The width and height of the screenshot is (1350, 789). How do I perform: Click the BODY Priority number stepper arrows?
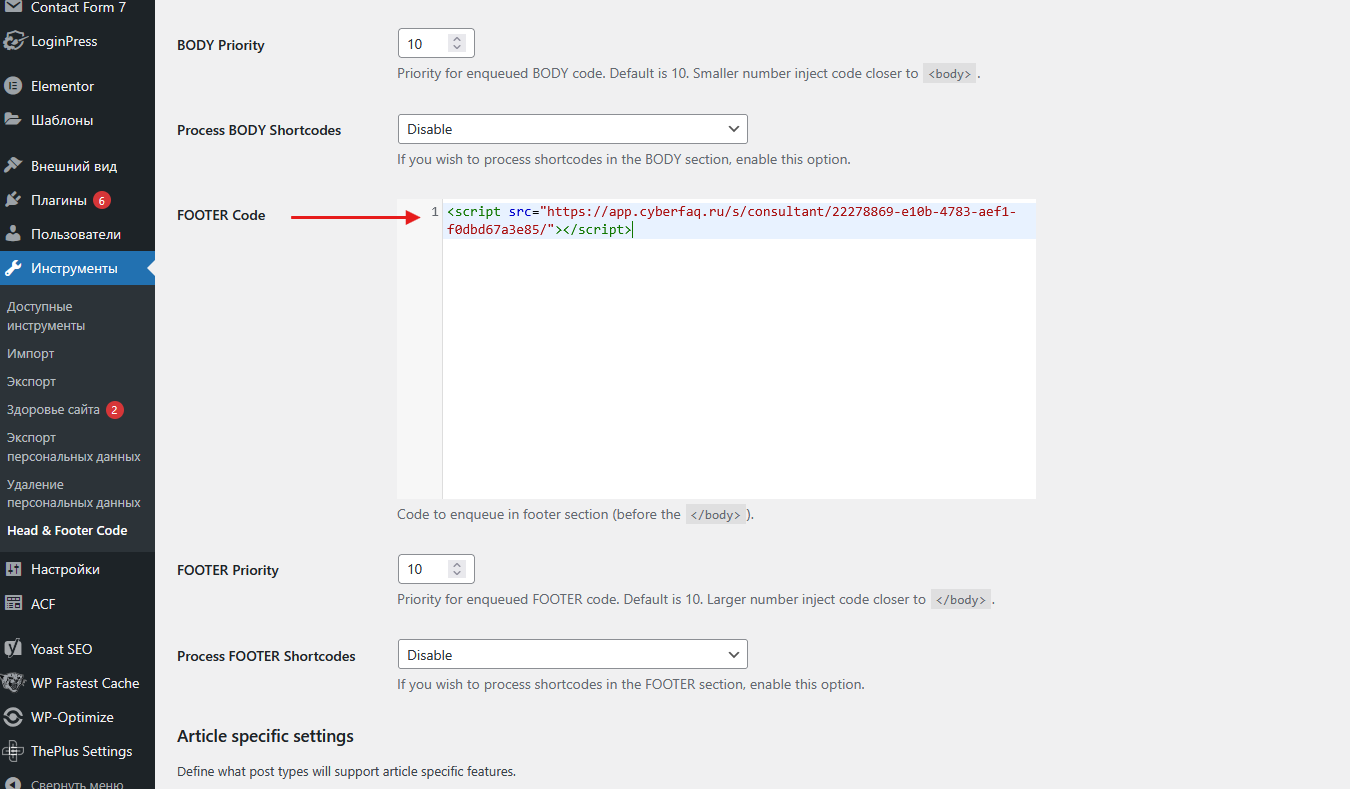tap(457, 44)
